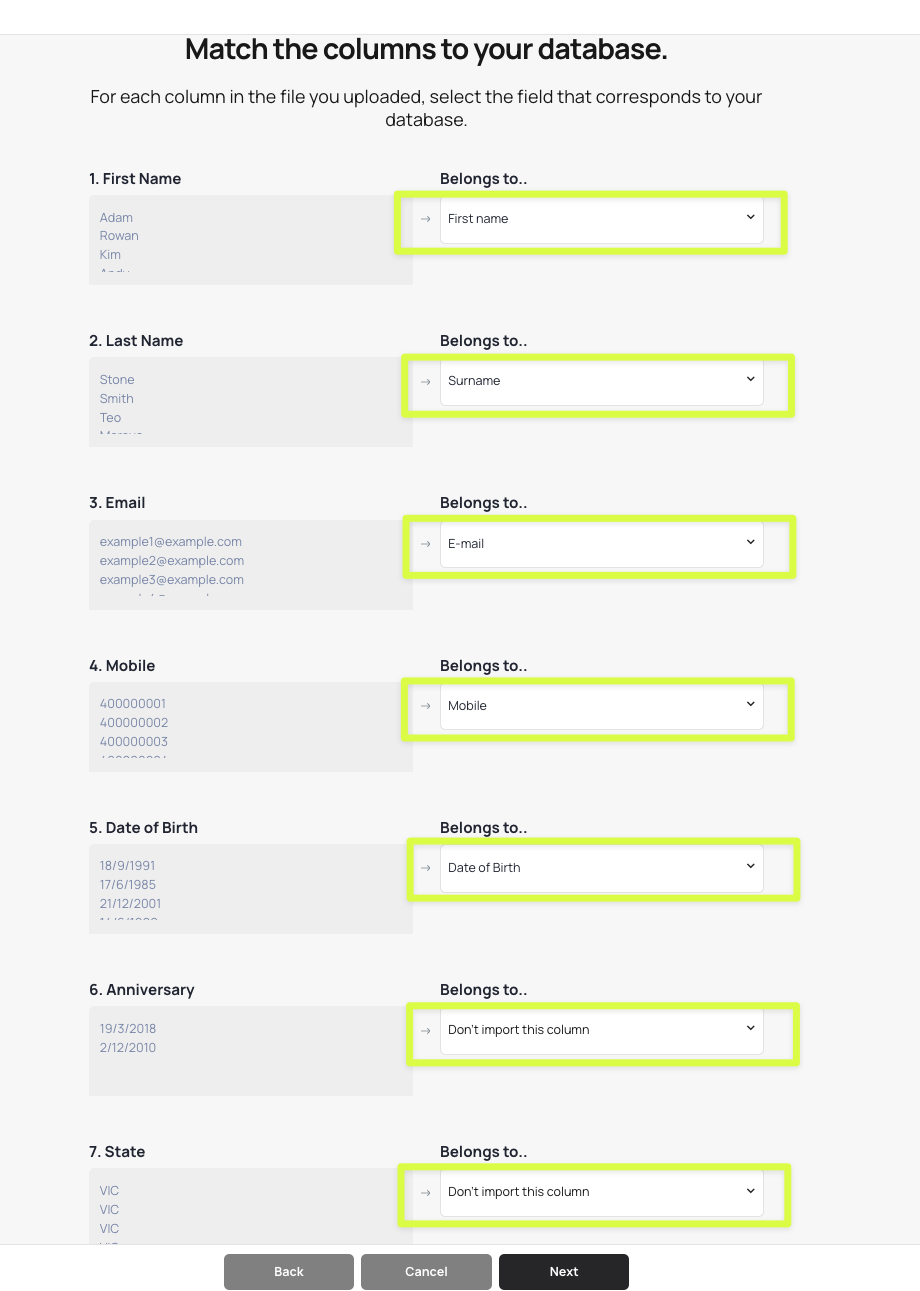Image resolution: width=920 pixels, height=1291 pixels.
Task: Open the Mobile mapping dropdown
Action: [x=601, y=706]
